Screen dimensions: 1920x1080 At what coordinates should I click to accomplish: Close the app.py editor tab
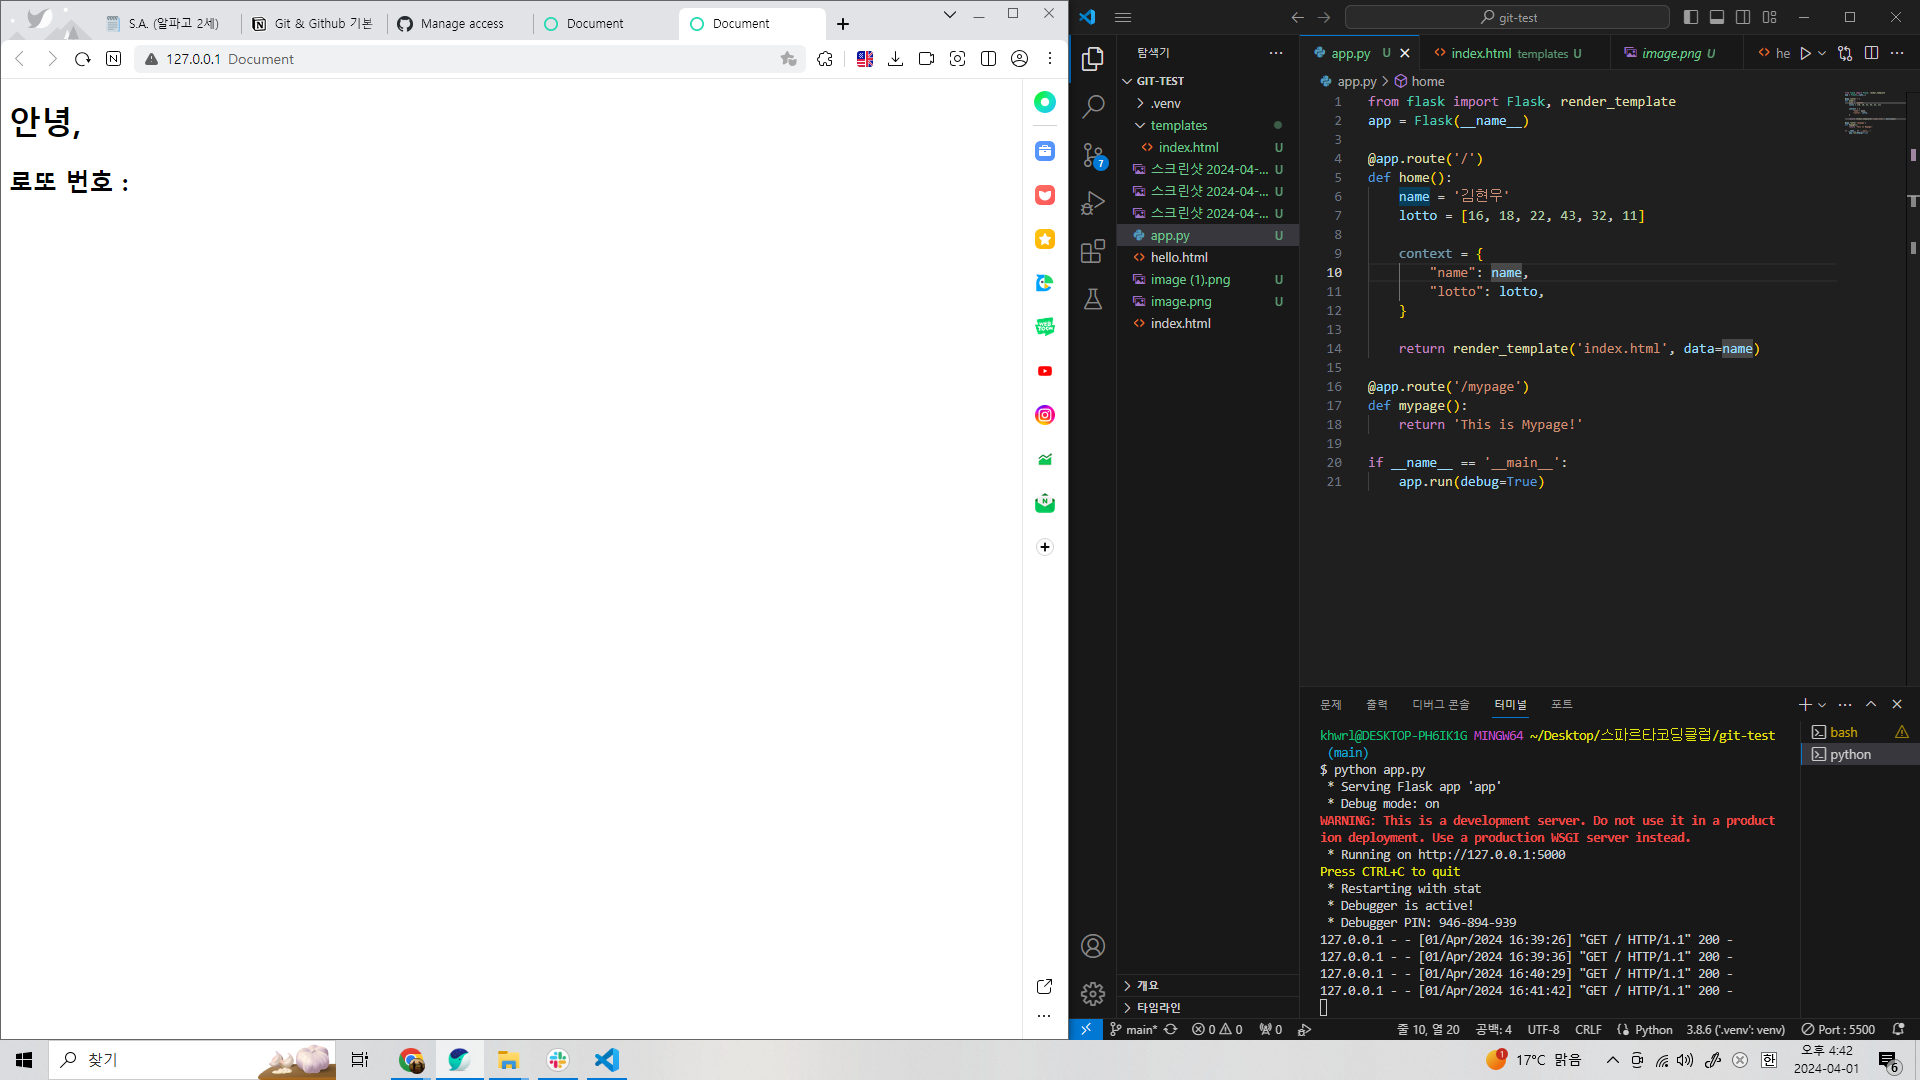click(x=1405, y=53)
